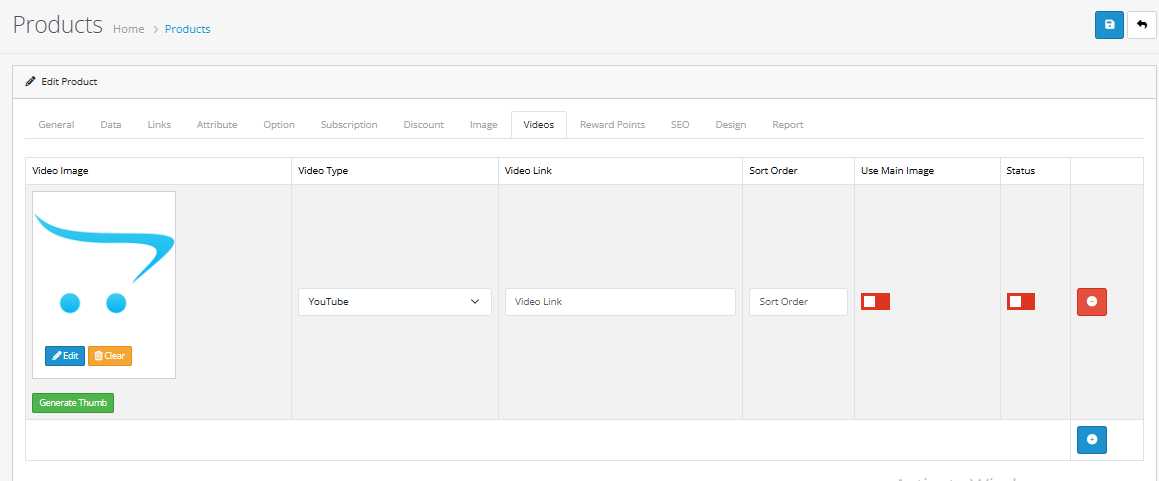Go to Home breadcrumb link
The image size is (1159, 481).
pos(129,30)
